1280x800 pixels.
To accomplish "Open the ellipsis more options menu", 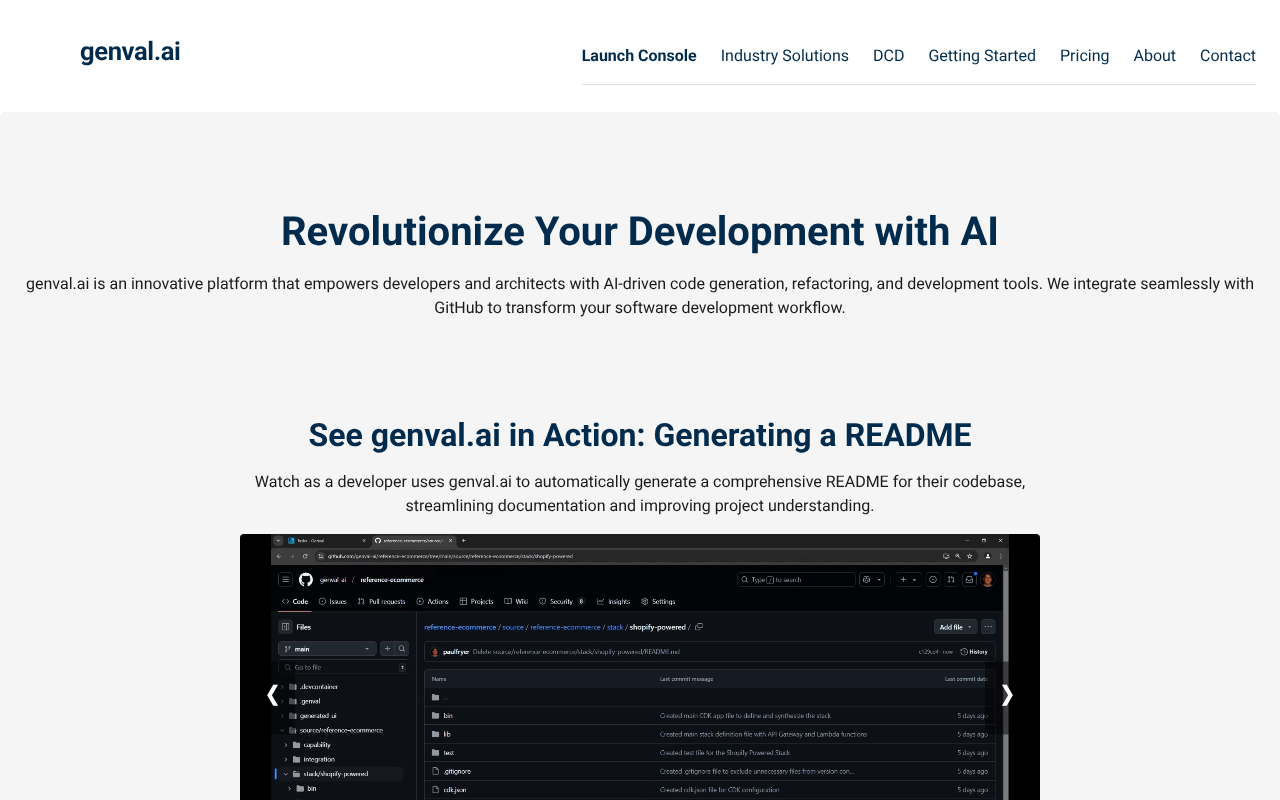I will click(x=987, y=626).
